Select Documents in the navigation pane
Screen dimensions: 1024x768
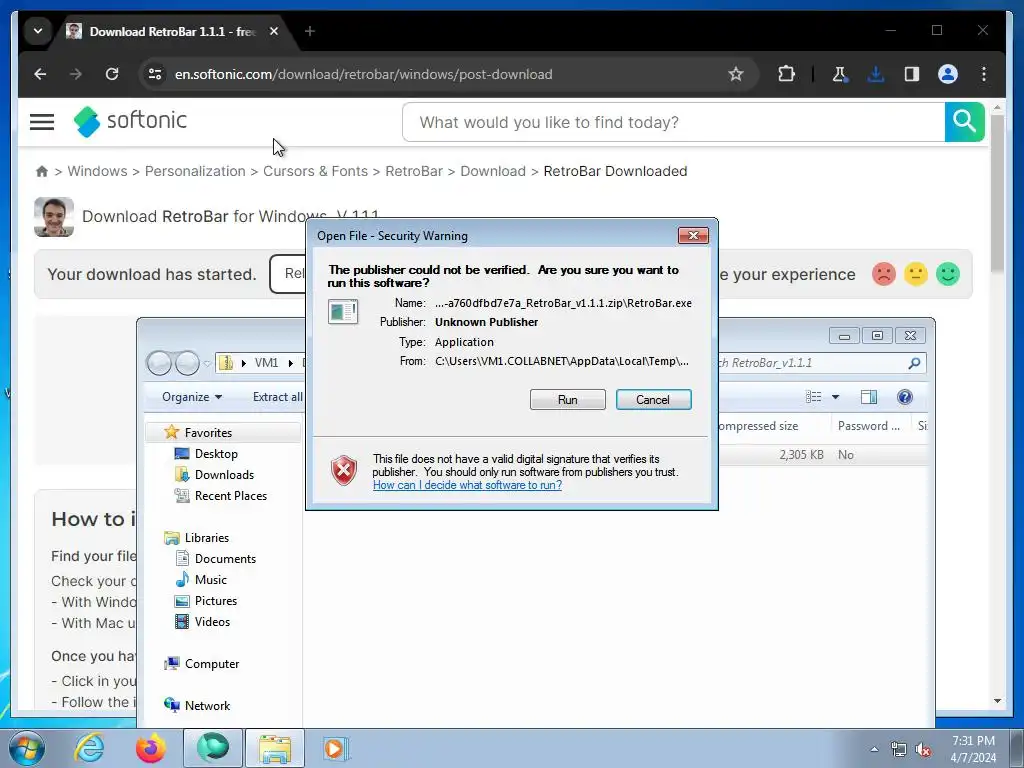click(x=225, y=559)
